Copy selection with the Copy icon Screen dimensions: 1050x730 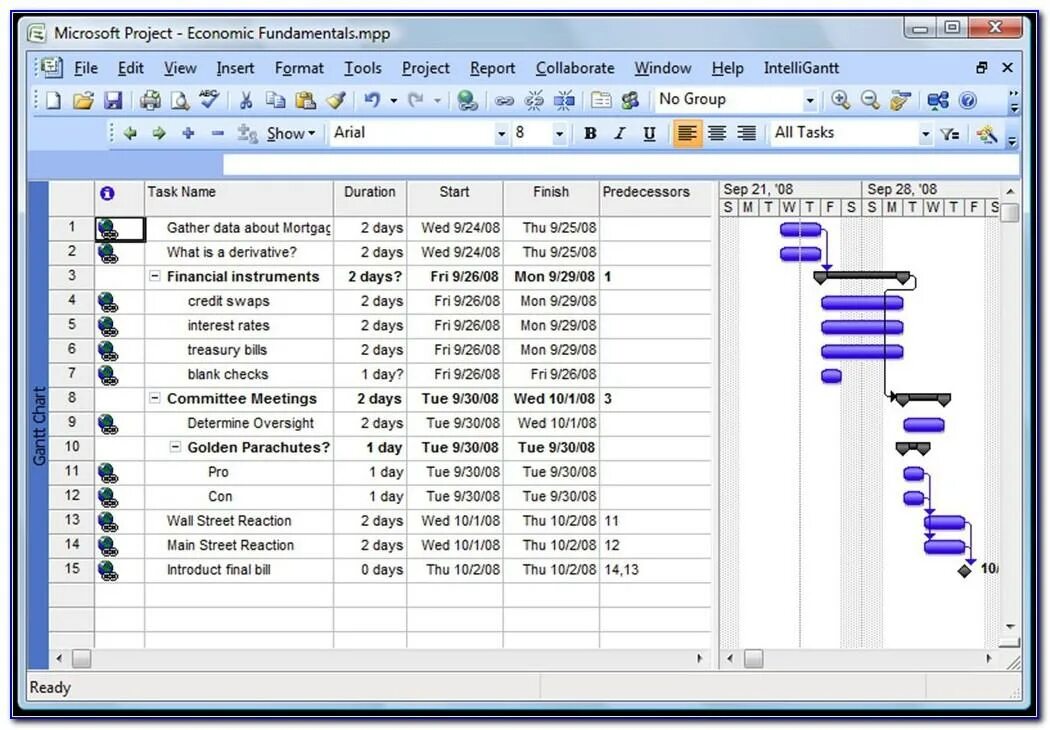click(275, 100)
